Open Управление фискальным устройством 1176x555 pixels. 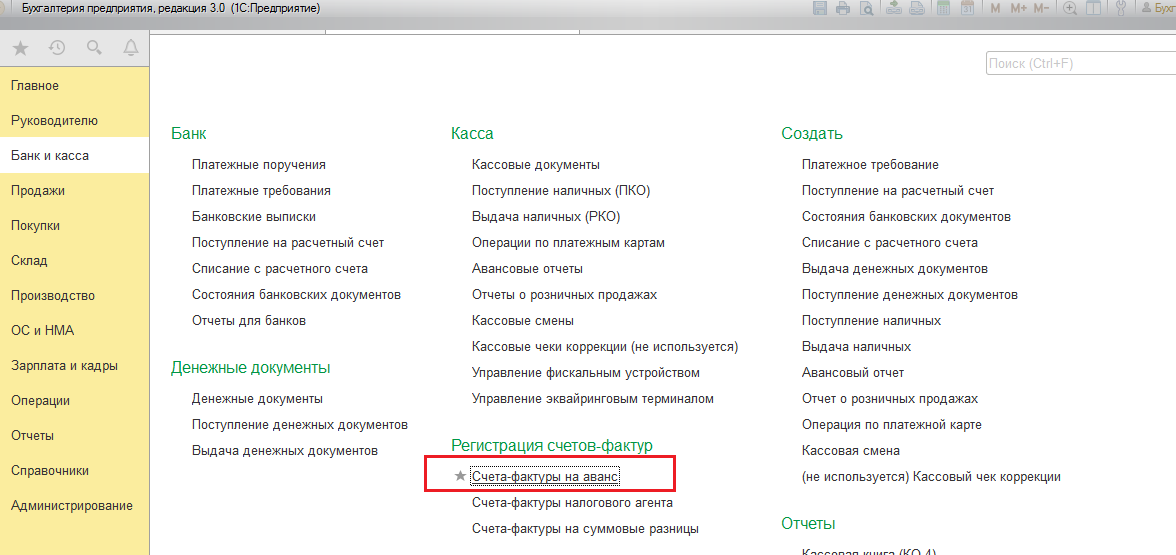tap(586, 373)
